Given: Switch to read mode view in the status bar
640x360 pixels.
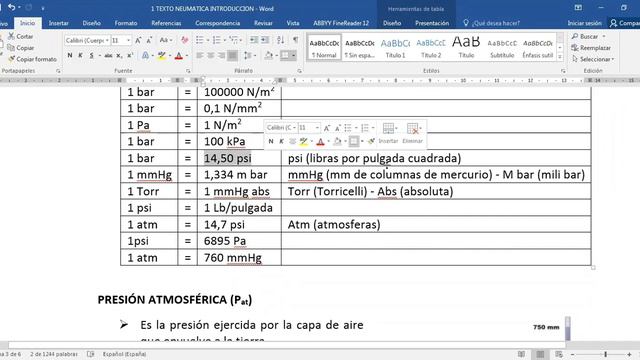Looking at the screenshot, I should 521,354.
